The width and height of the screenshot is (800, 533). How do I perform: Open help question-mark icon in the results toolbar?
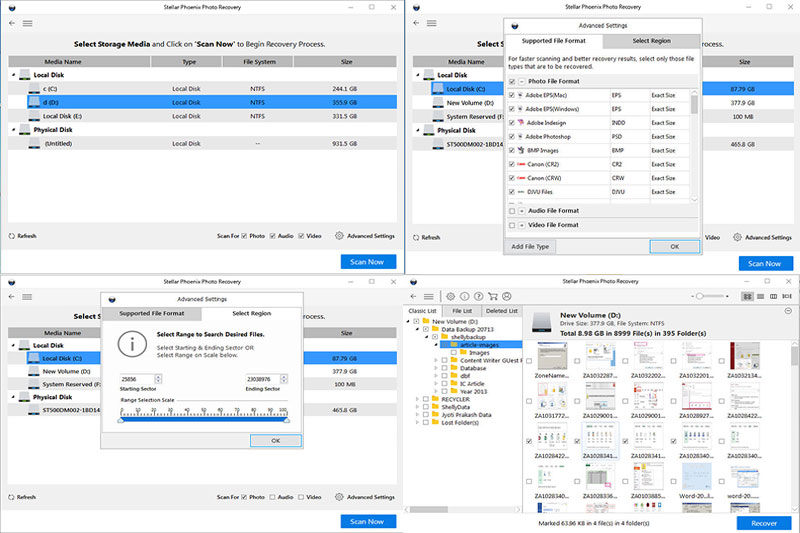478,296
